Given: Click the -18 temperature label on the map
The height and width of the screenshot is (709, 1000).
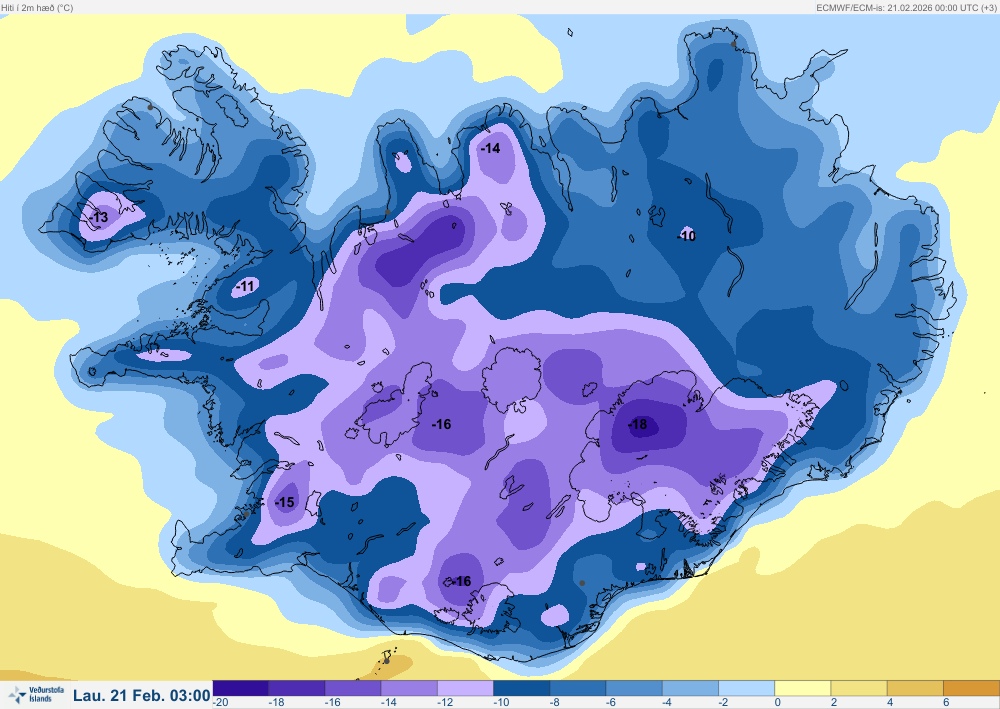Looking at the screenshot, I should (638, 424).
